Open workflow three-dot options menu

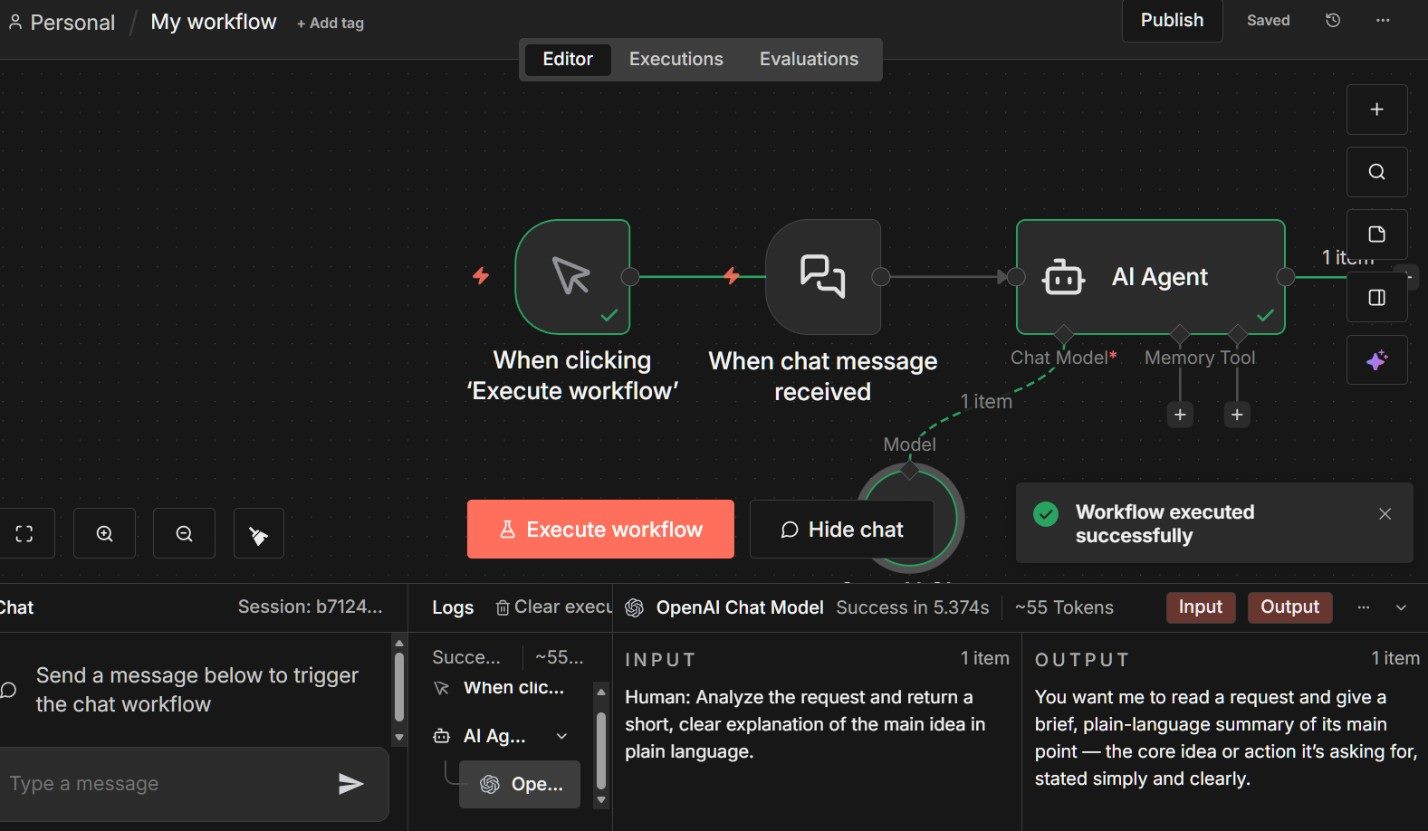1383,20
